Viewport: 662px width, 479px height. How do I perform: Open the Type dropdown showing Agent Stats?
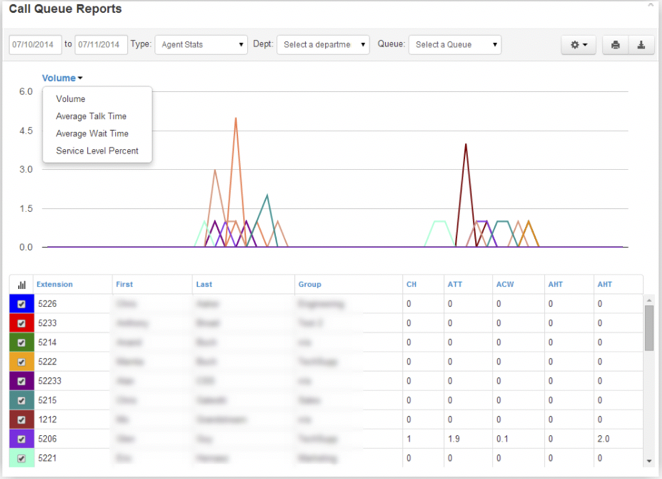[x=201, y=45]
